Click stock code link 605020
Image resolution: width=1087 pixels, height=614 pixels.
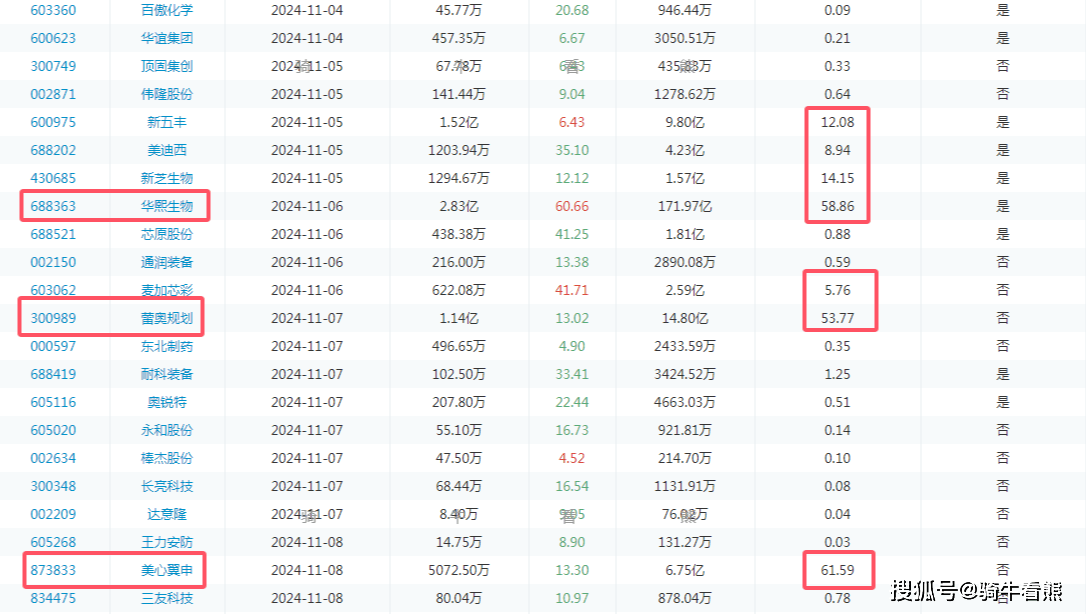click(x=53, y=430)
